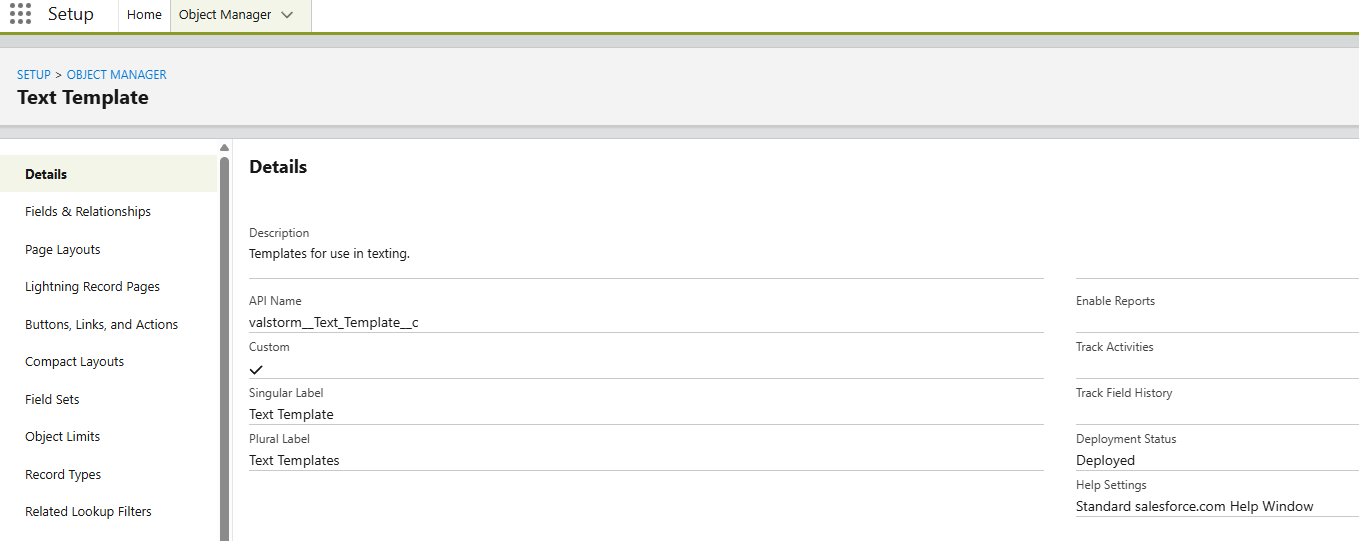Open the App Launcher grid icon
The height and width of the screenshot is (541, 1359).
pos(20,14)
